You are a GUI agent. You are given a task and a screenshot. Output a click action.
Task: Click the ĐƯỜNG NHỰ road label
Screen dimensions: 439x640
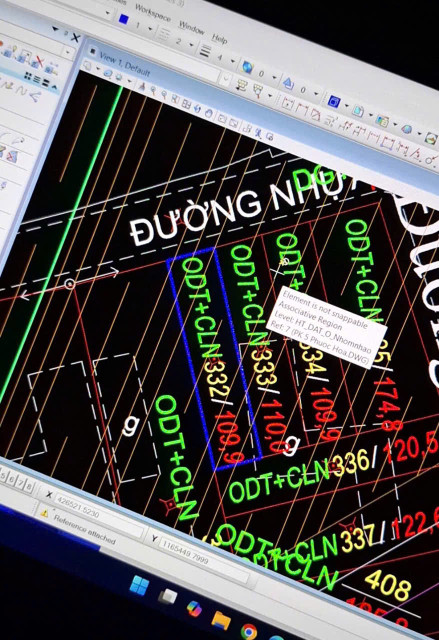(x=241, y=212)
